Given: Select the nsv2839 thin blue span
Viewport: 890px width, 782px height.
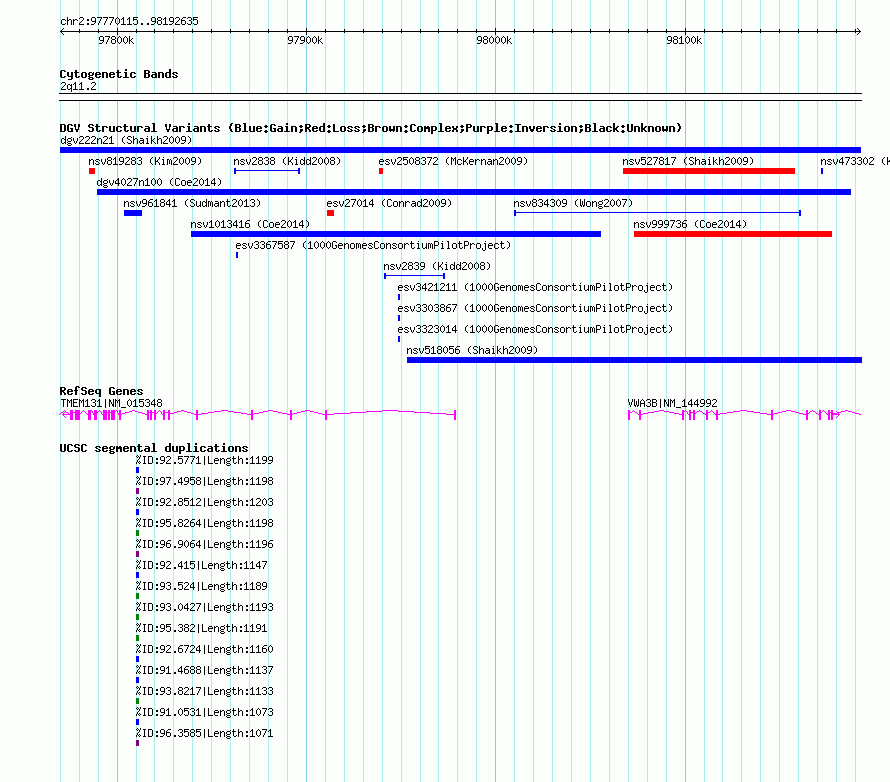Looking at the screenshot, I should click(414, 276).
